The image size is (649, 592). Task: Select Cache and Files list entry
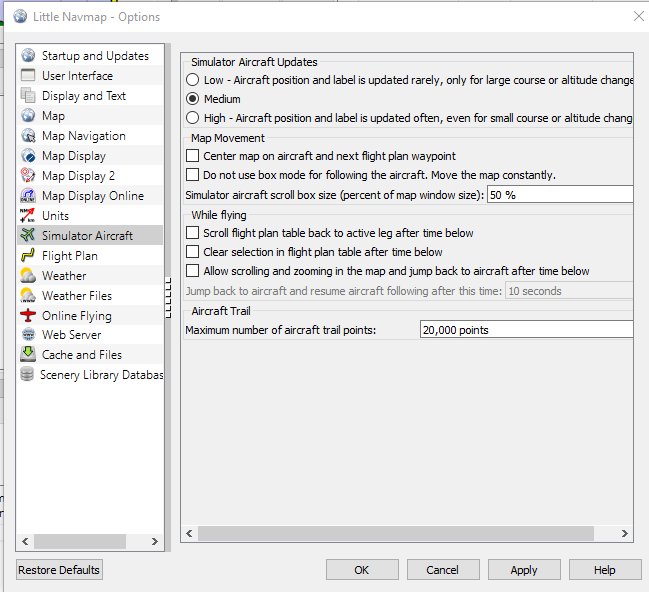click(x=91, y=354)
